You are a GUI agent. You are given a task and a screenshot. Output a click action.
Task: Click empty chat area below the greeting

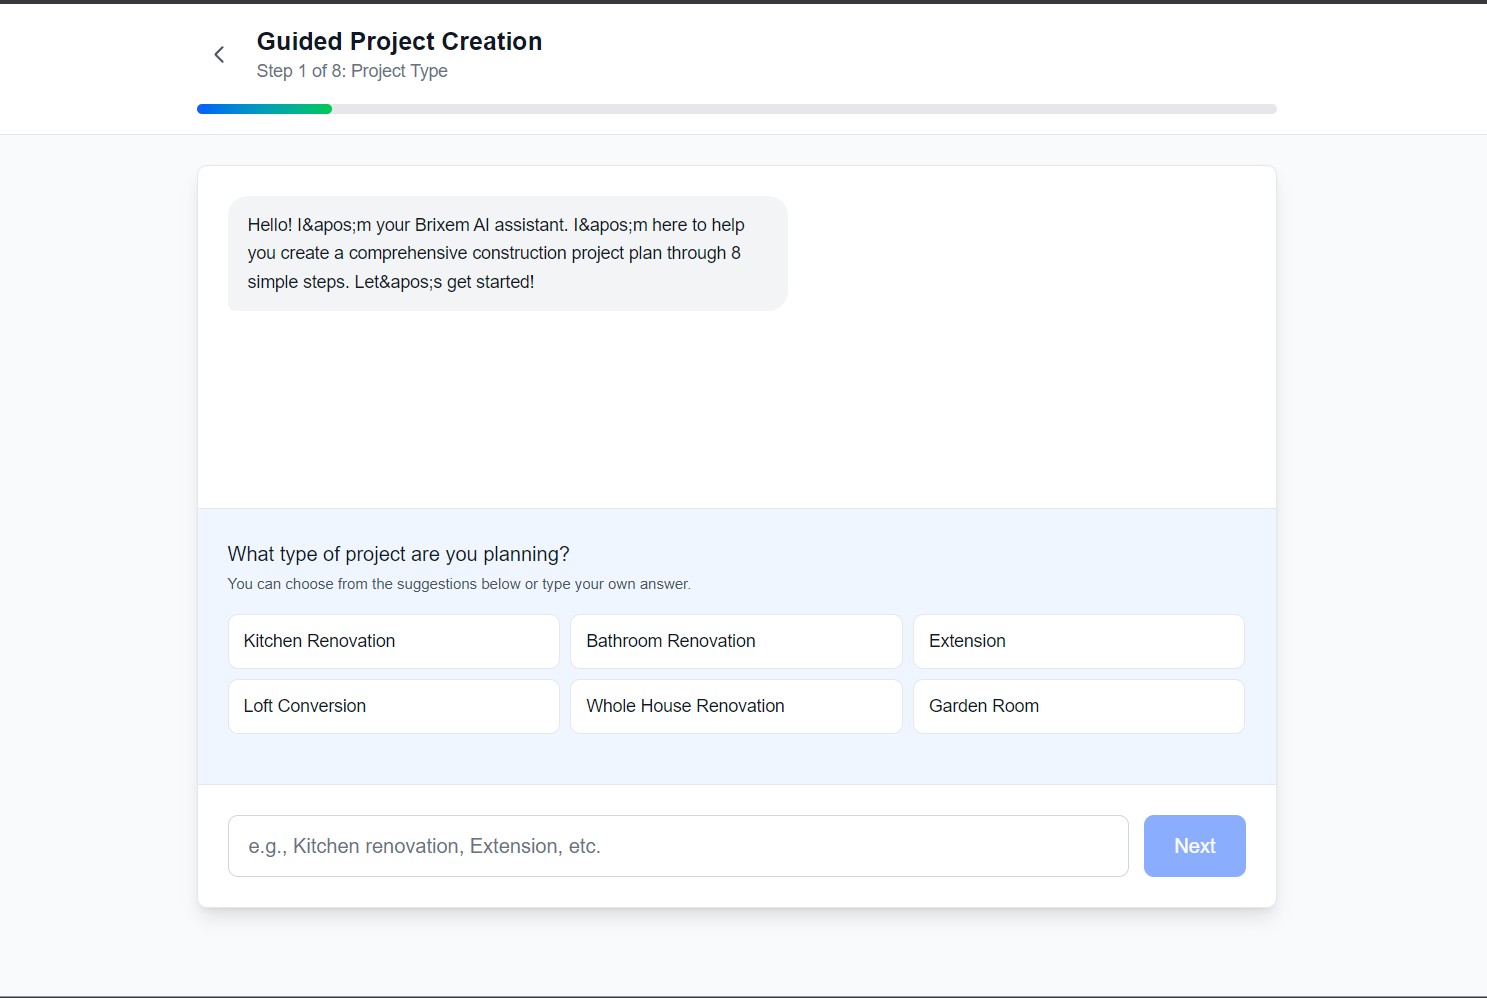(736, 410)
